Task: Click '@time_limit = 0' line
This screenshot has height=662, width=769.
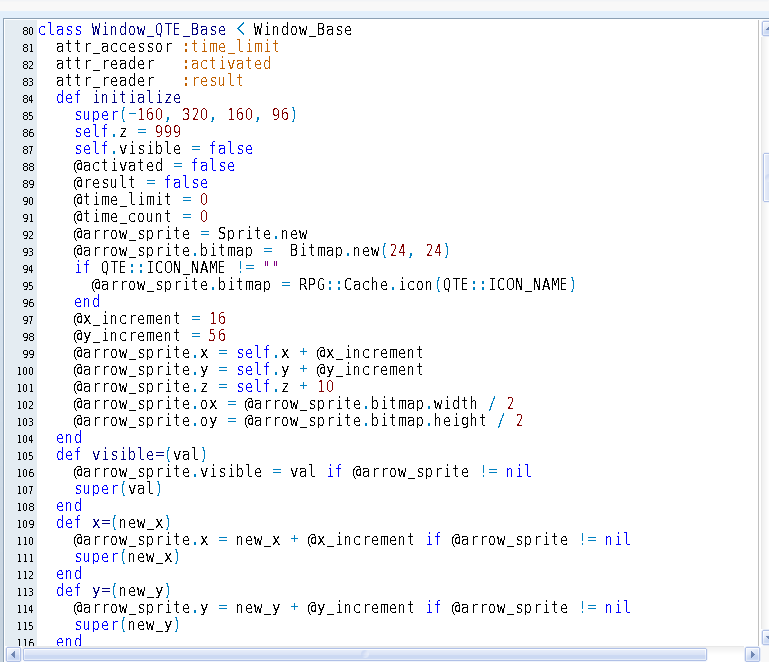Action: 141,200
